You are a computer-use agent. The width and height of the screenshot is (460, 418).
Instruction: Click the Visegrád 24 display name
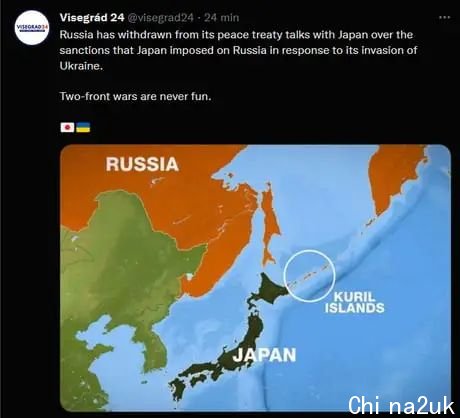click(x=92, y=17)
